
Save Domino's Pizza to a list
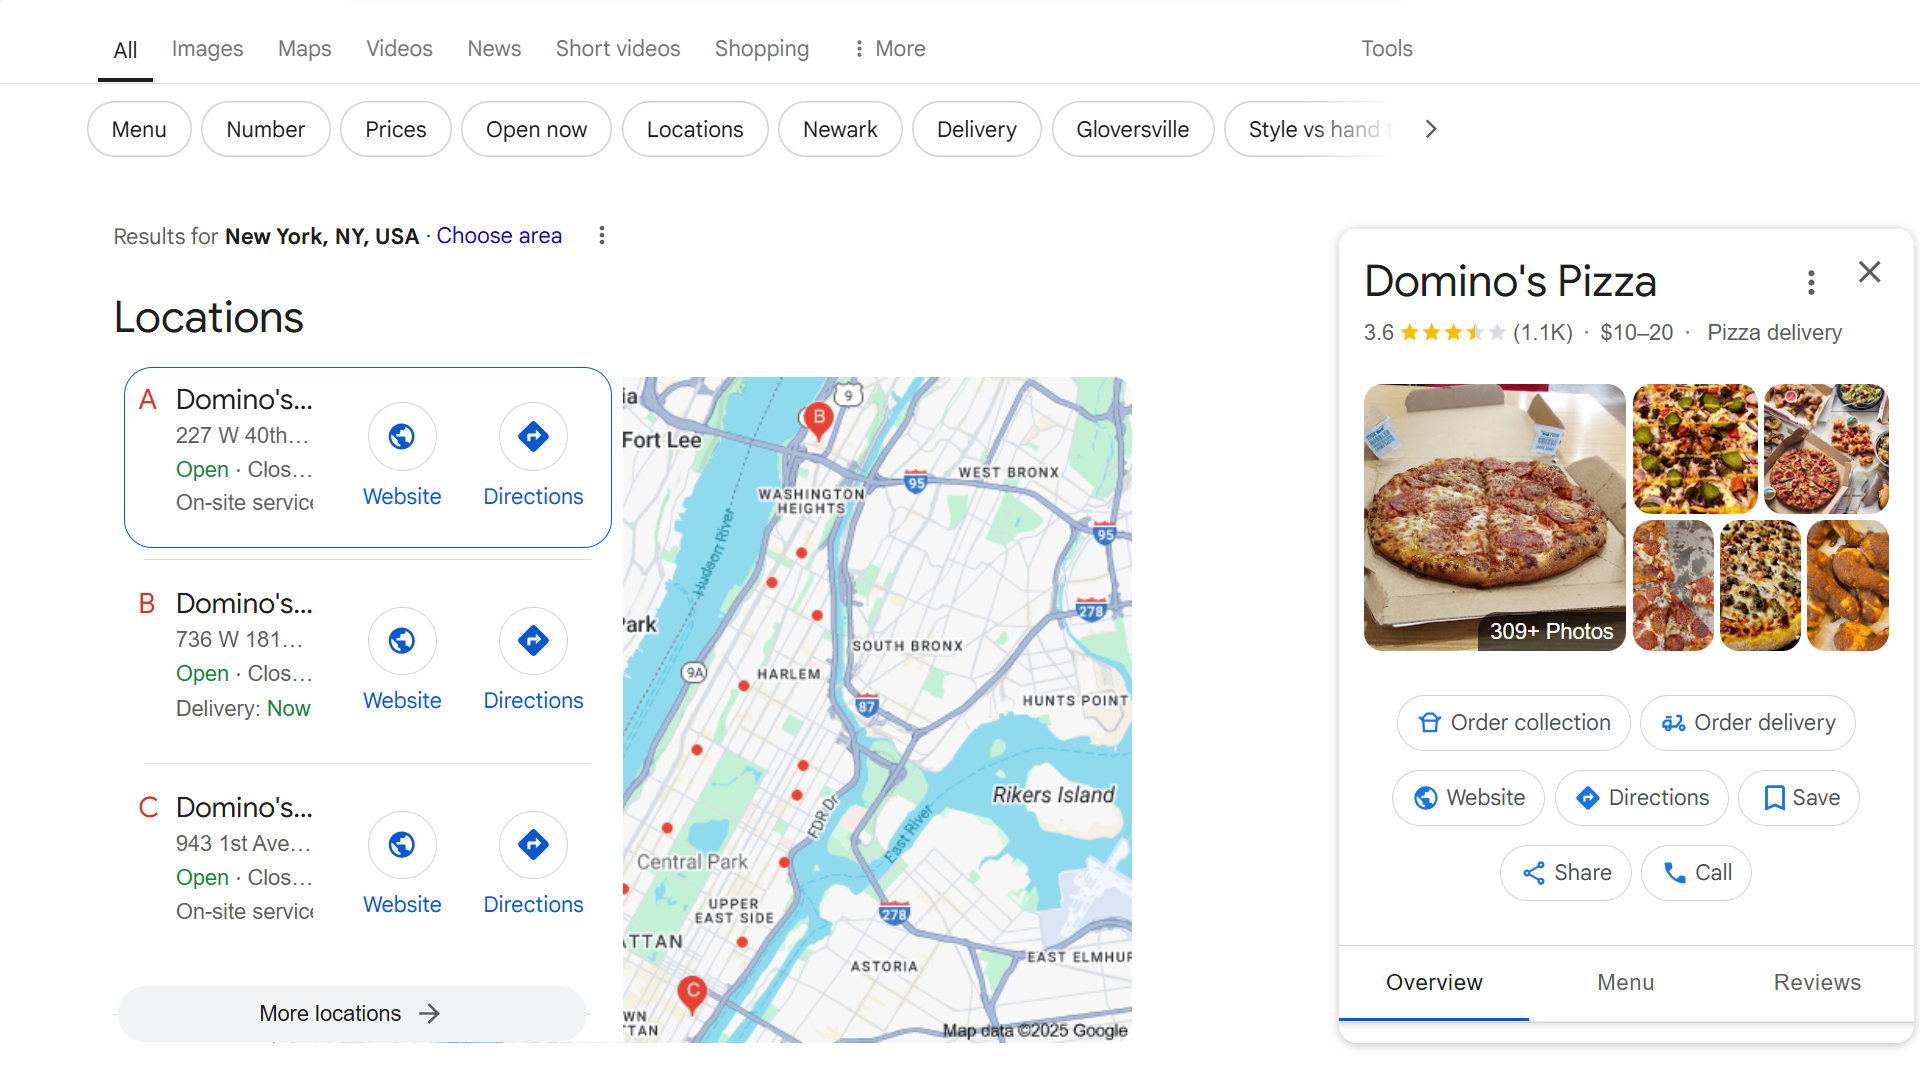(x=1799, y=798)
